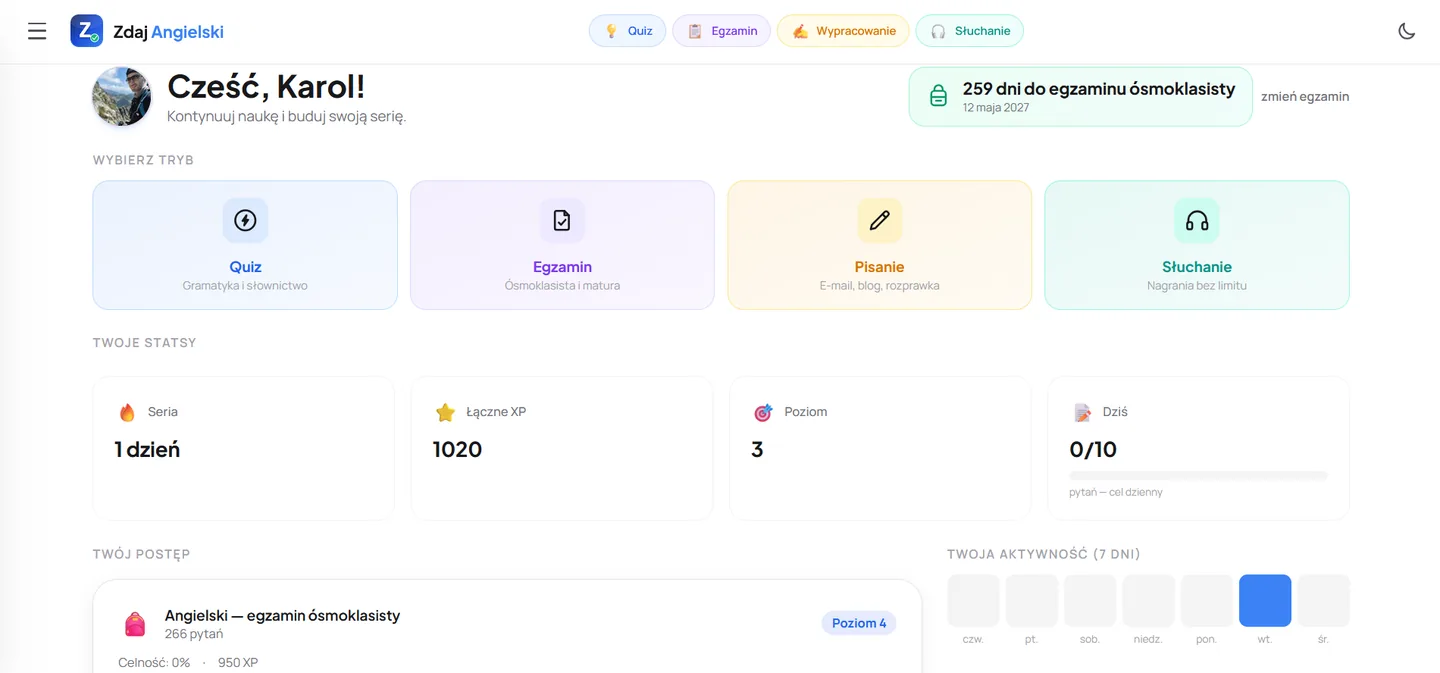
Task: Click the pencil Pisanie icon
Action: tap(880, 221)
